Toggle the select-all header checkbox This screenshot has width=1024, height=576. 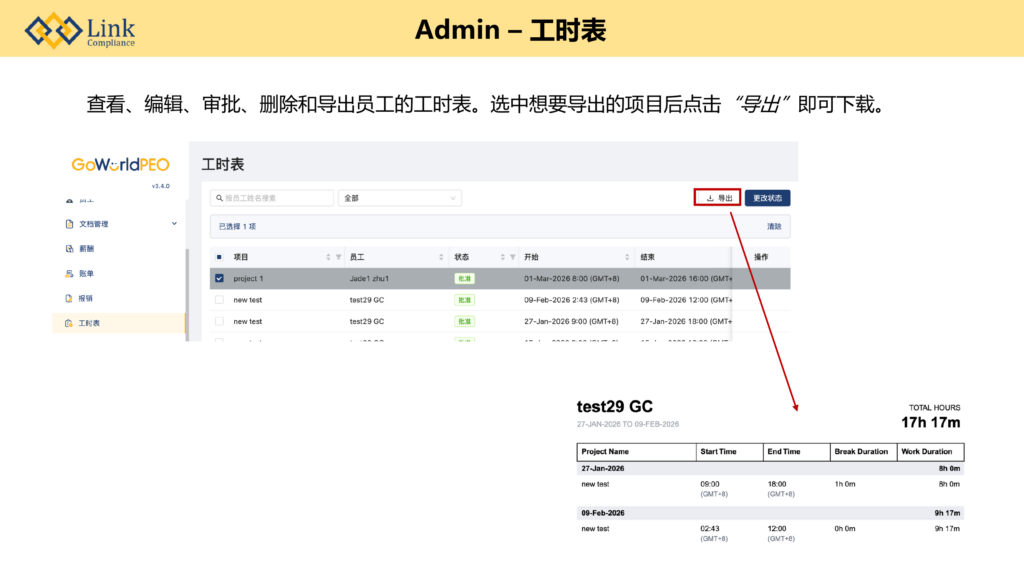click(x=219, y=257)
